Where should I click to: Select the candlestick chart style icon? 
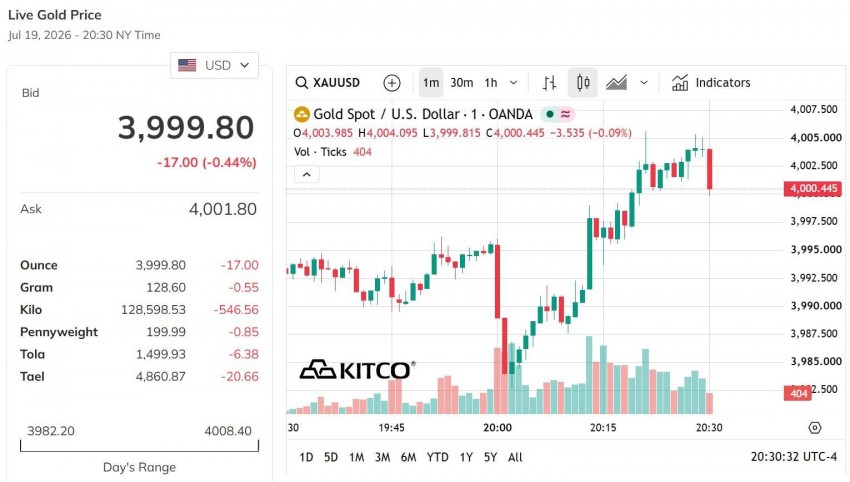point(583,83)
